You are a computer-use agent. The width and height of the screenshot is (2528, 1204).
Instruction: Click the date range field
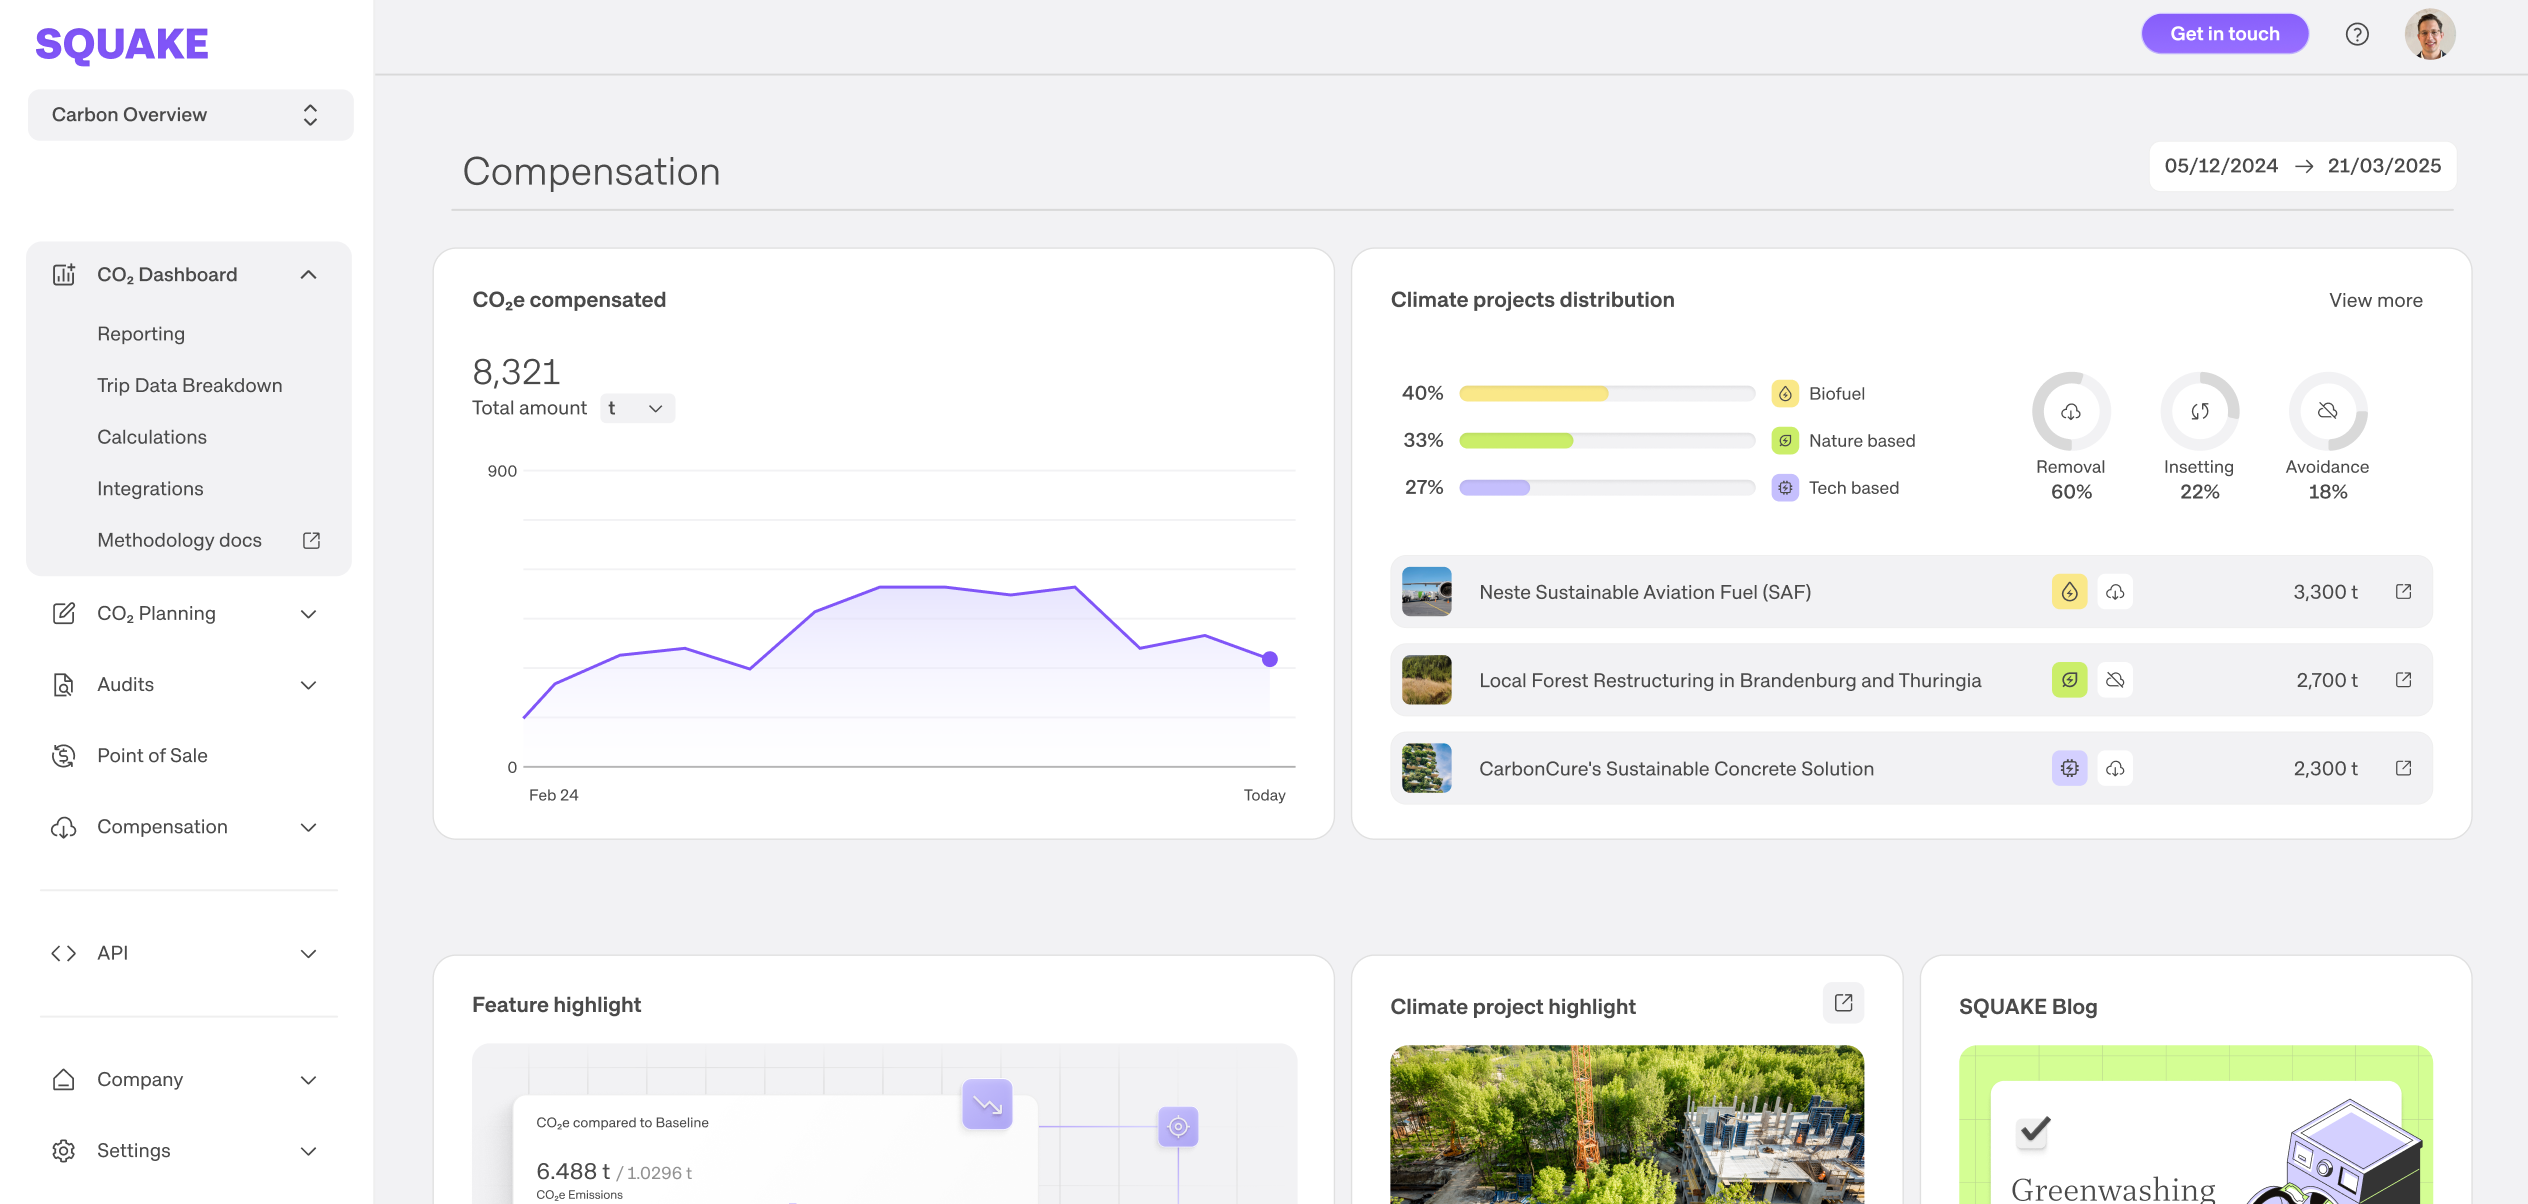pyautogui.click(x=2302, y=166)
